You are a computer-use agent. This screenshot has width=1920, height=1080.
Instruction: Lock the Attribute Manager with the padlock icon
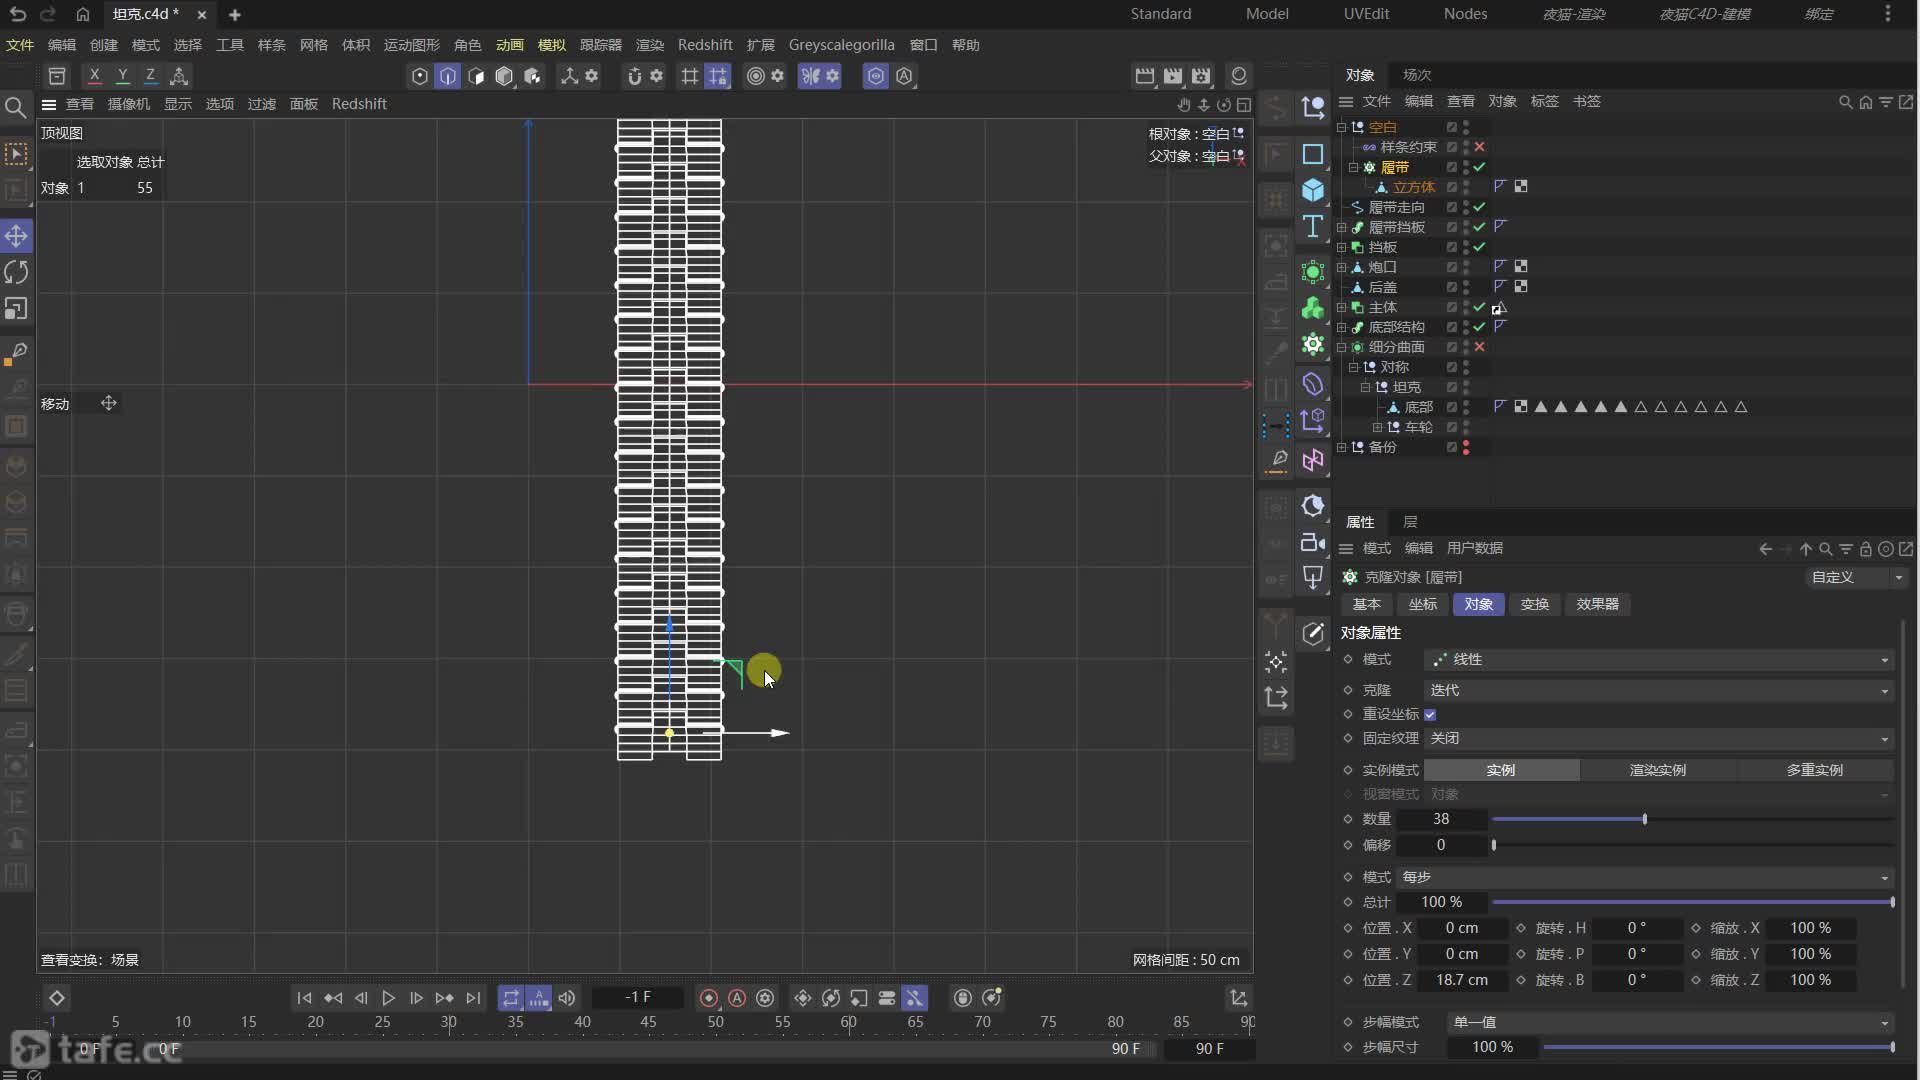tap(1866, 549)
